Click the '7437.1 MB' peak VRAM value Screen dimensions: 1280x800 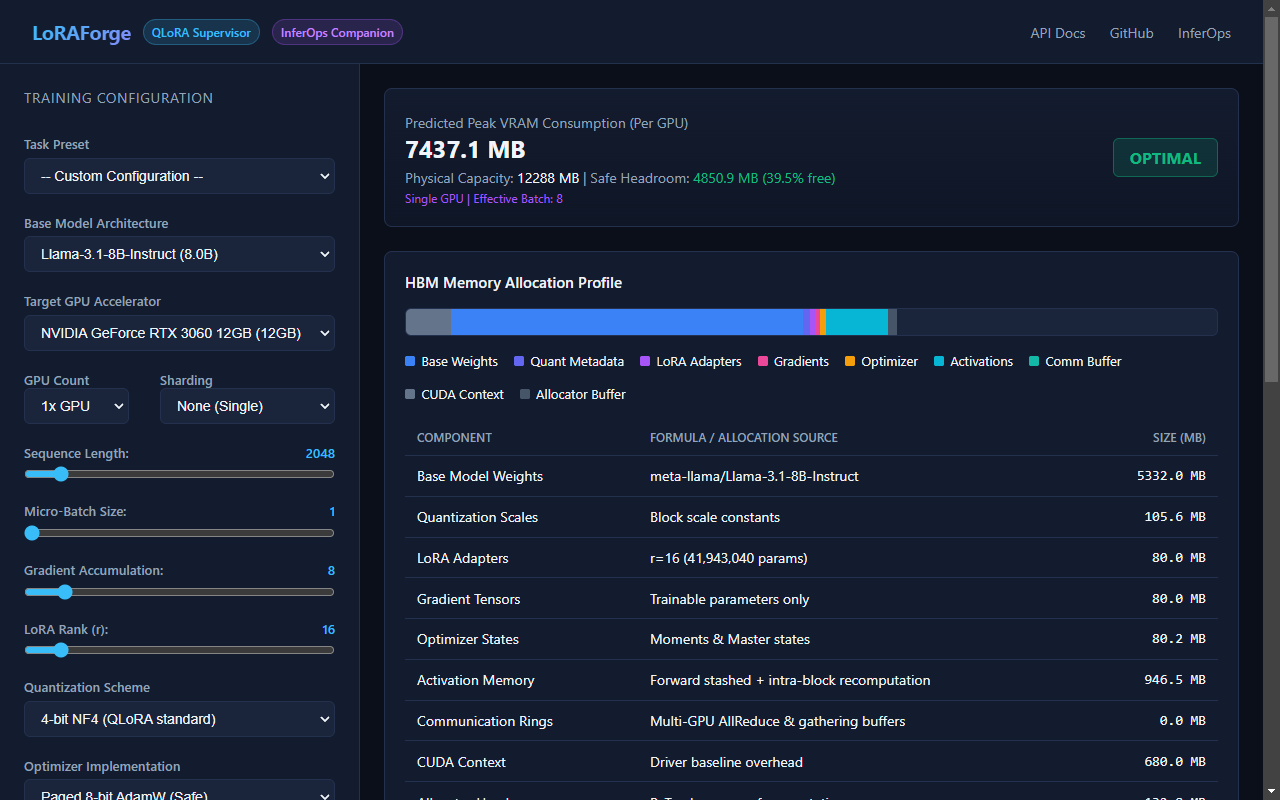(x=465, y=150)
